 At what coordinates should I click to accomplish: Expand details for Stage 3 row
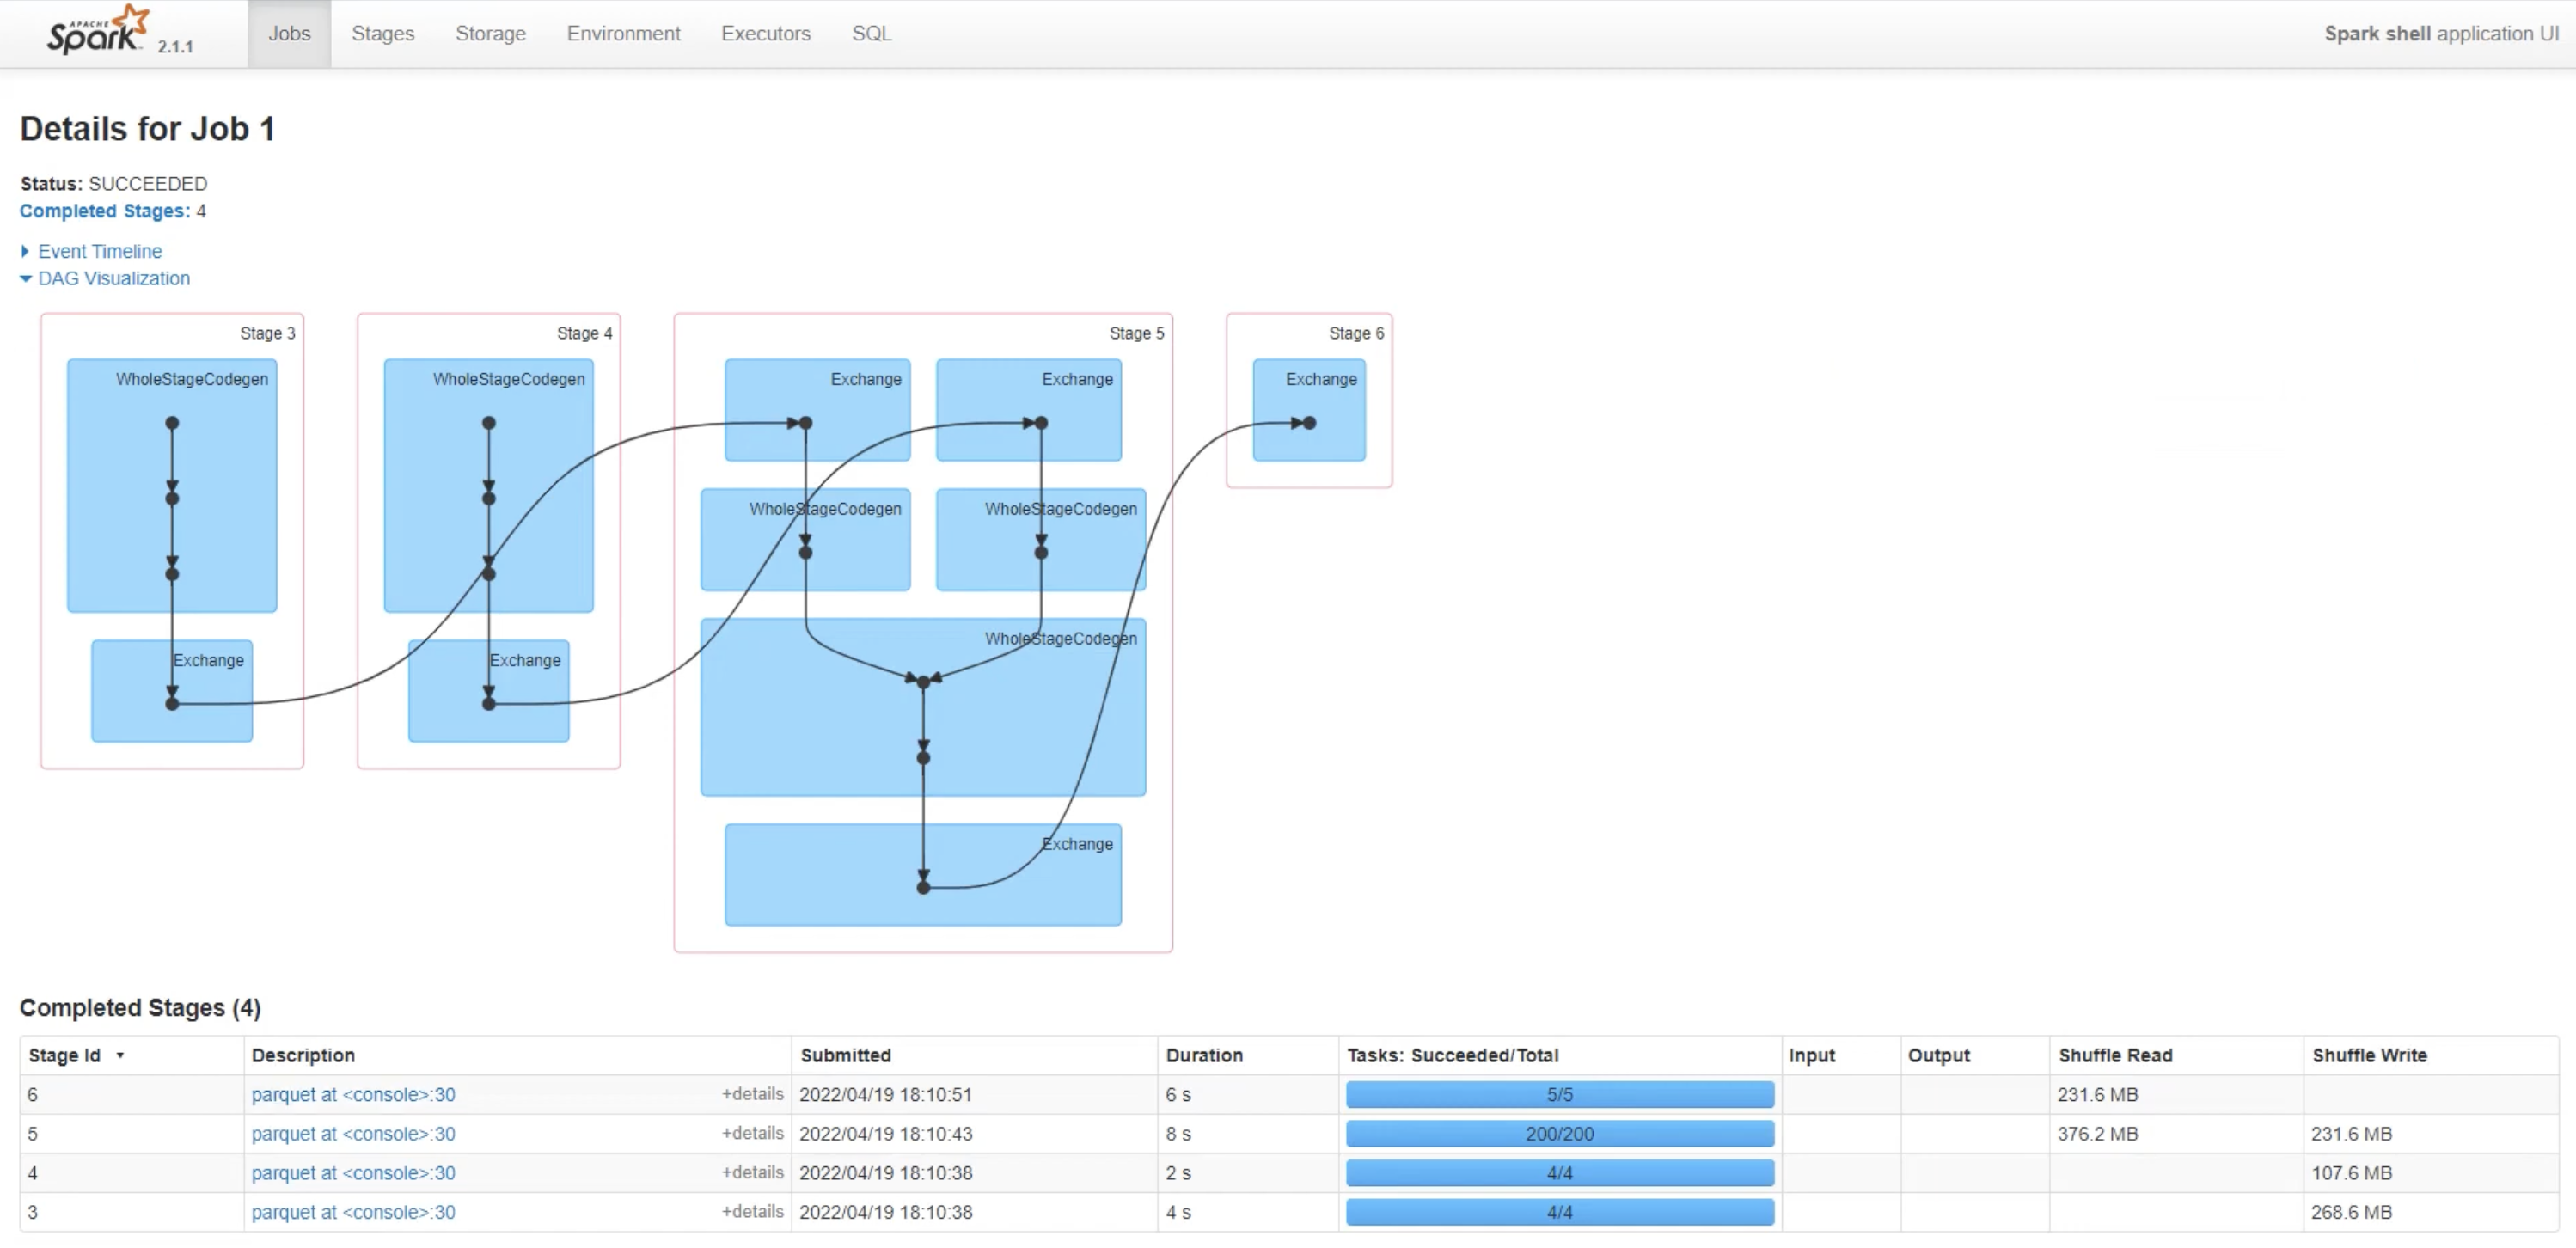click(x=752, y=1212)
